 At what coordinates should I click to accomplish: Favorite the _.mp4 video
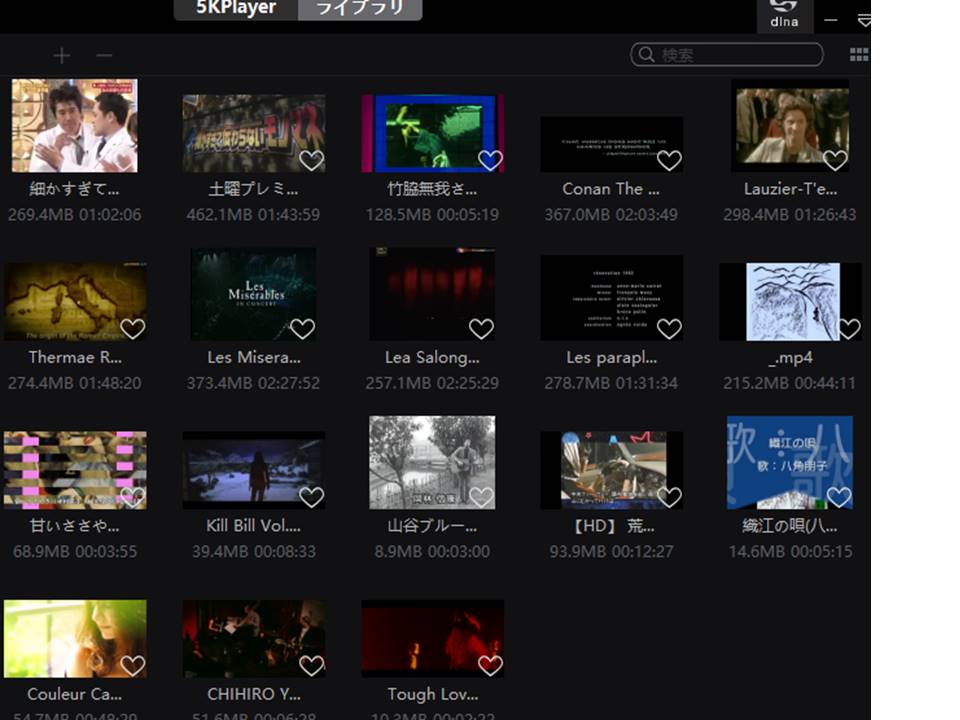coord(849,329)
